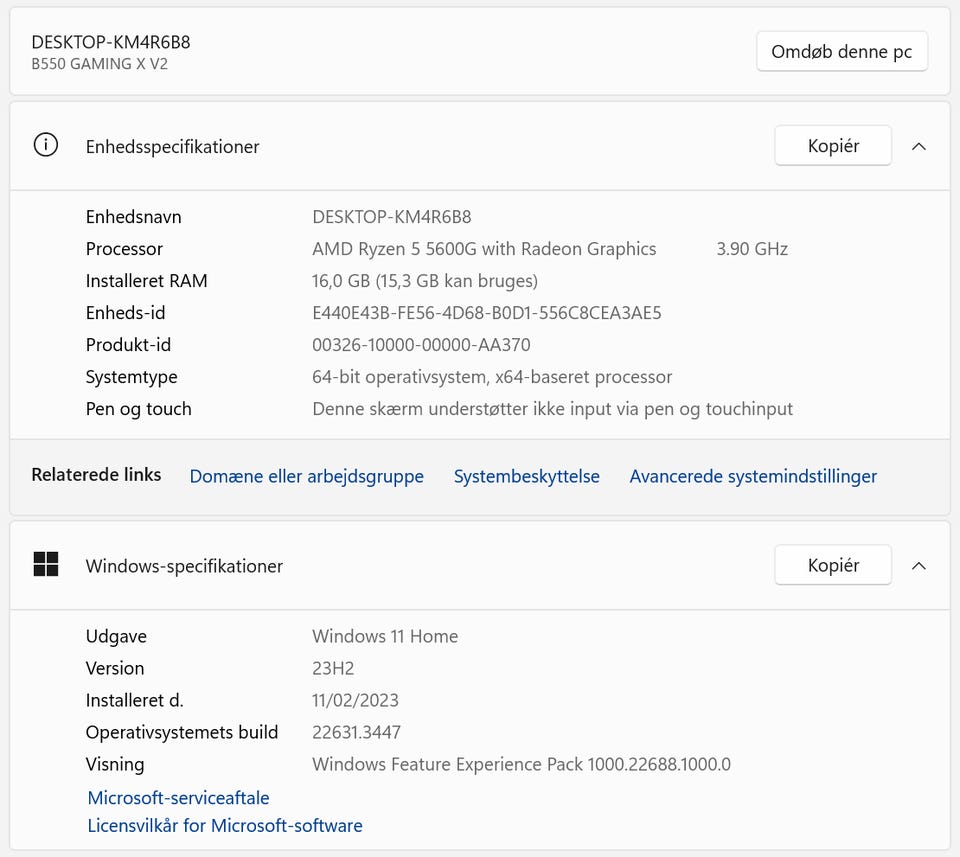Click the Relaterede links label

96,475
